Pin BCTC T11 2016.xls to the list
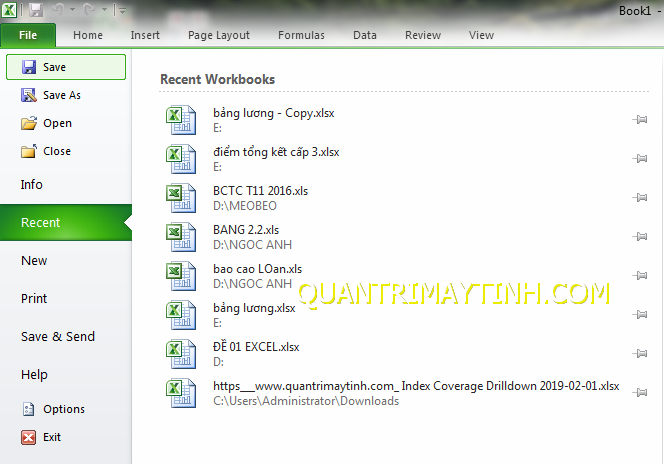The image size is (664, 464). point(640,198)
